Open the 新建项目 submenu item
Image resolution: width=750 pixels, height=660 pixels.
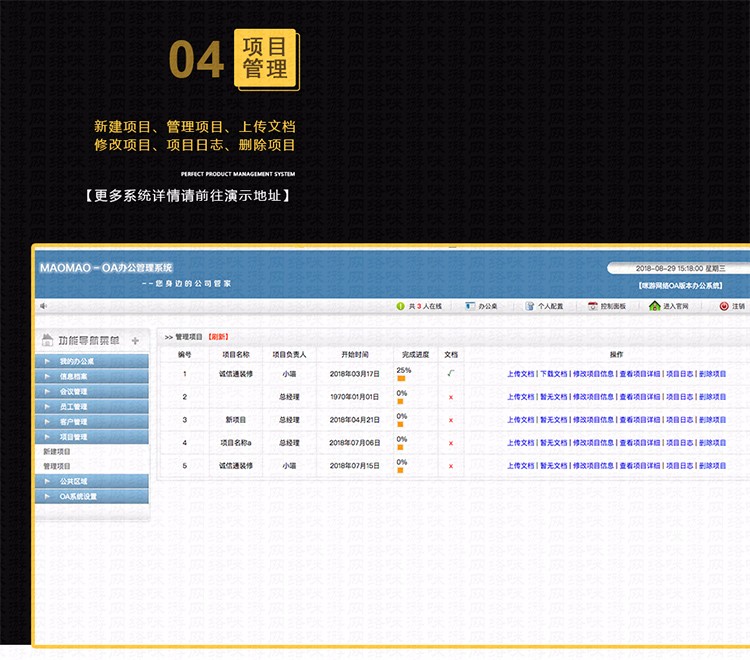click(56, 451)
